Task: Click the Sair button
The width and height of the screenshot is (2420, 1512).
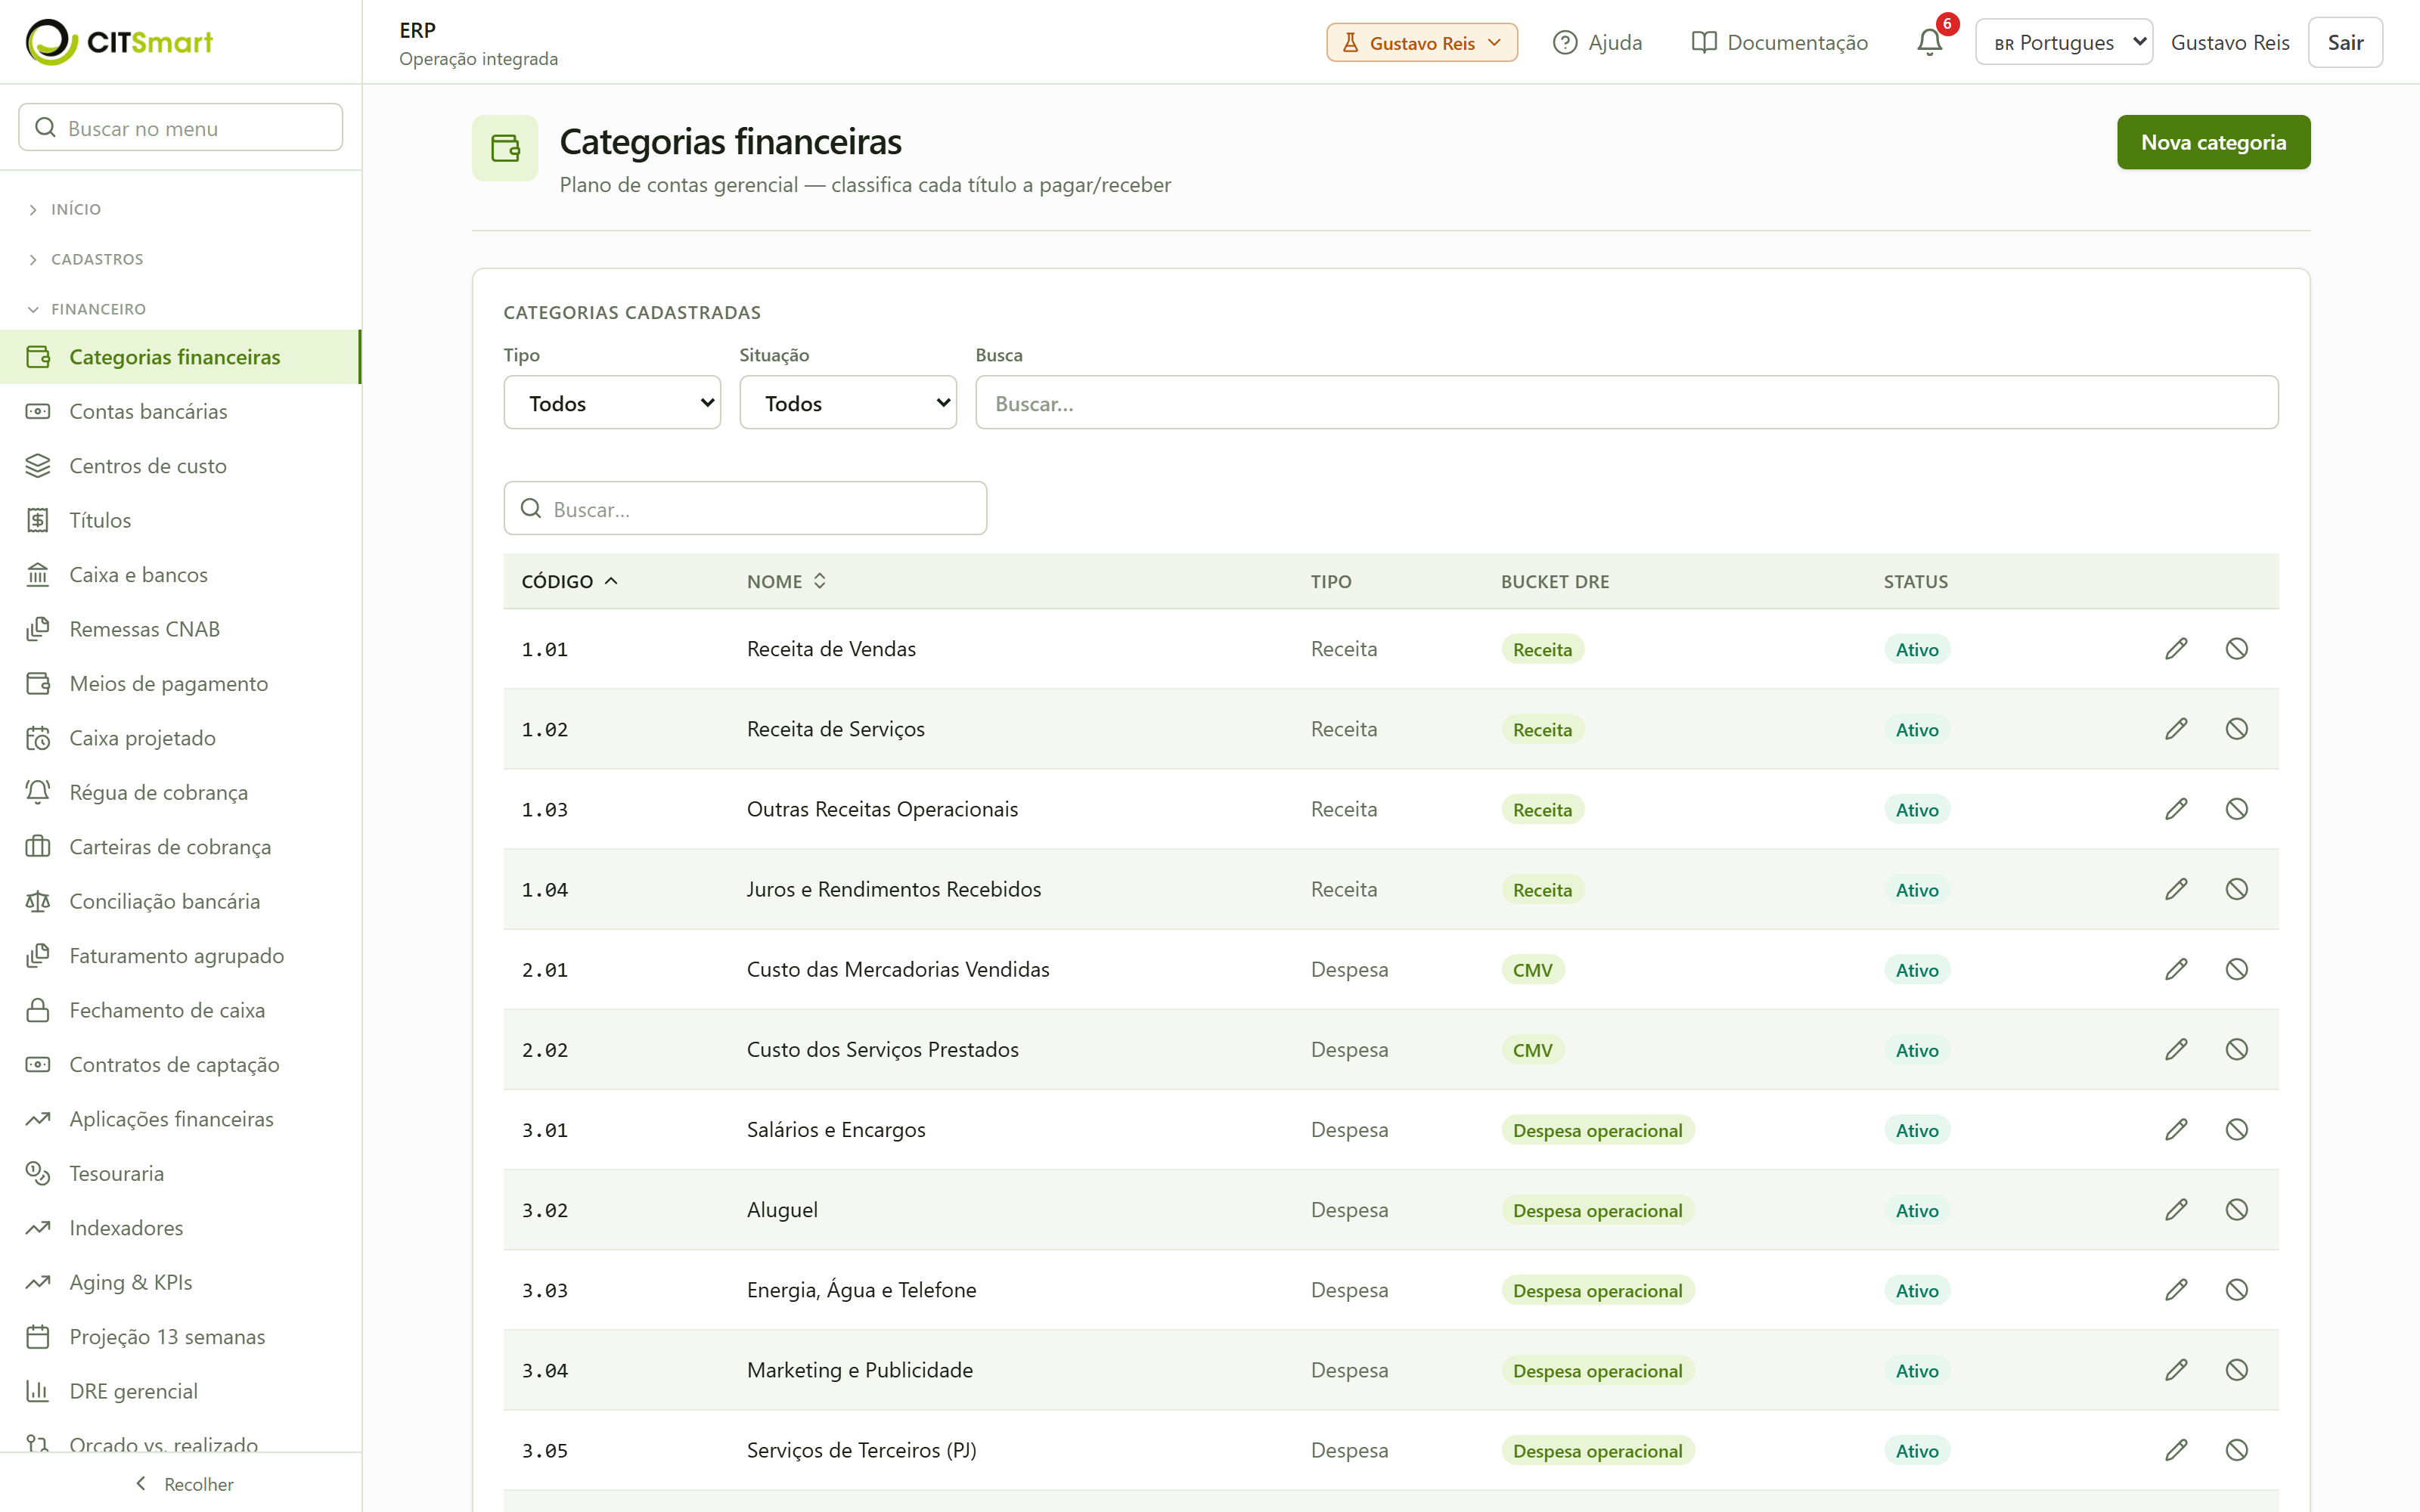Action: [x=2345, y=42]
